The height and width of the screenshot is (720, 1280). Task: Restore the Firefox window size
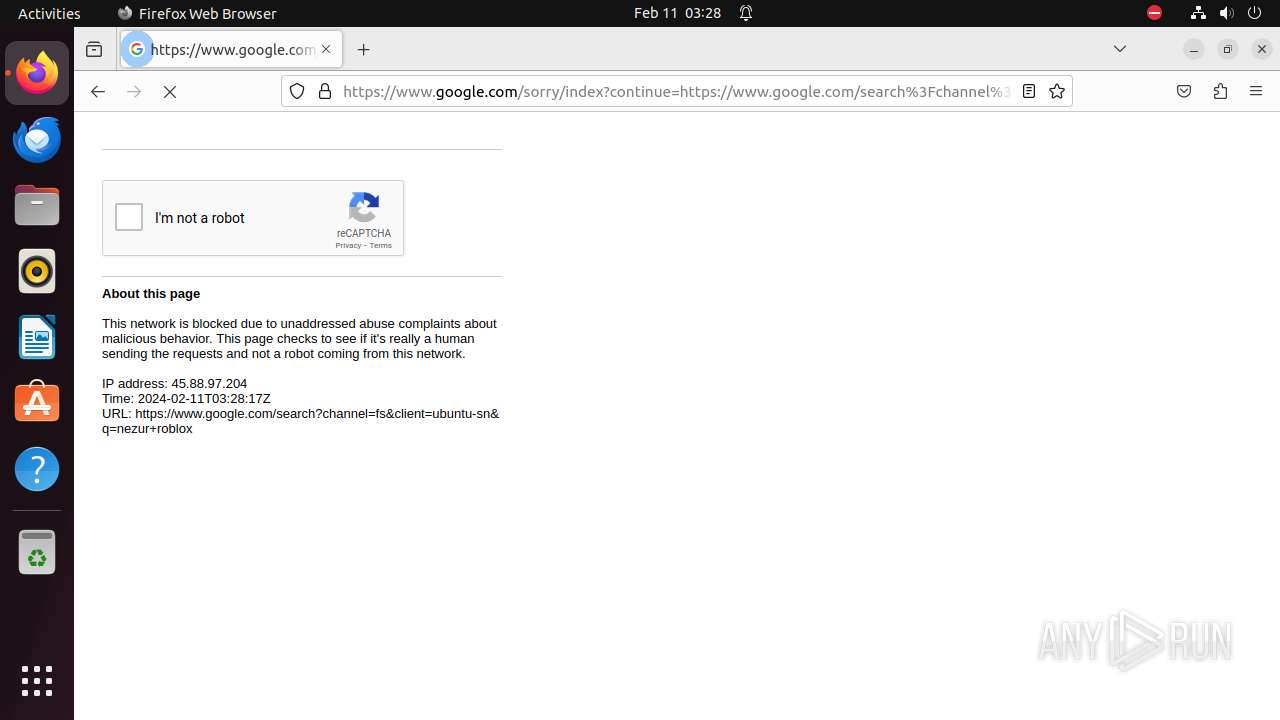[1228, 49]
